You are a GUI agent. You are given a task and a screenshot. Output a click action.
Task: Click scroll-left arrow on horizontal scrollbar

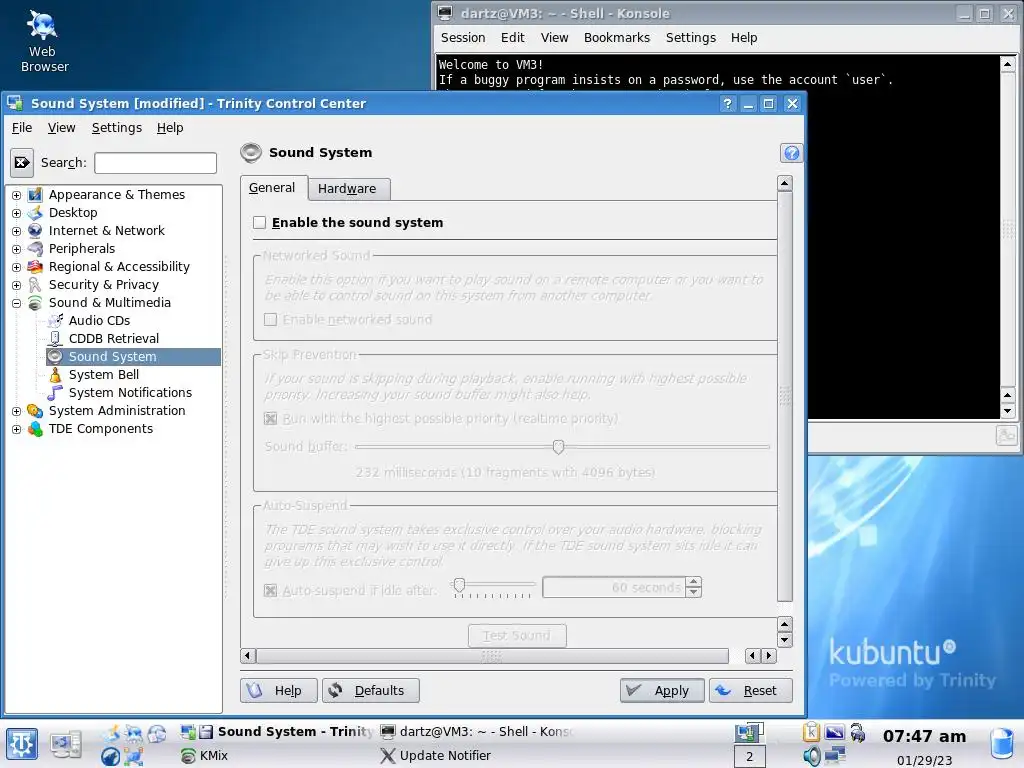tap(248, 656)
